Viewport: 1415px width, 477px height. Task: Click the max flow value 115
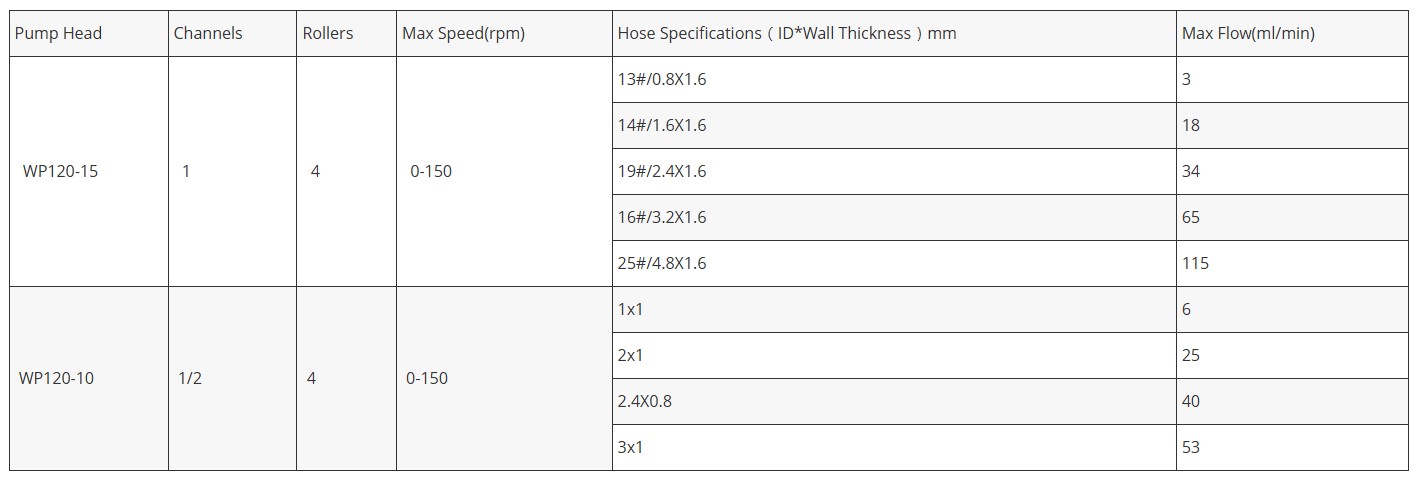click(x=1195, y=263)
